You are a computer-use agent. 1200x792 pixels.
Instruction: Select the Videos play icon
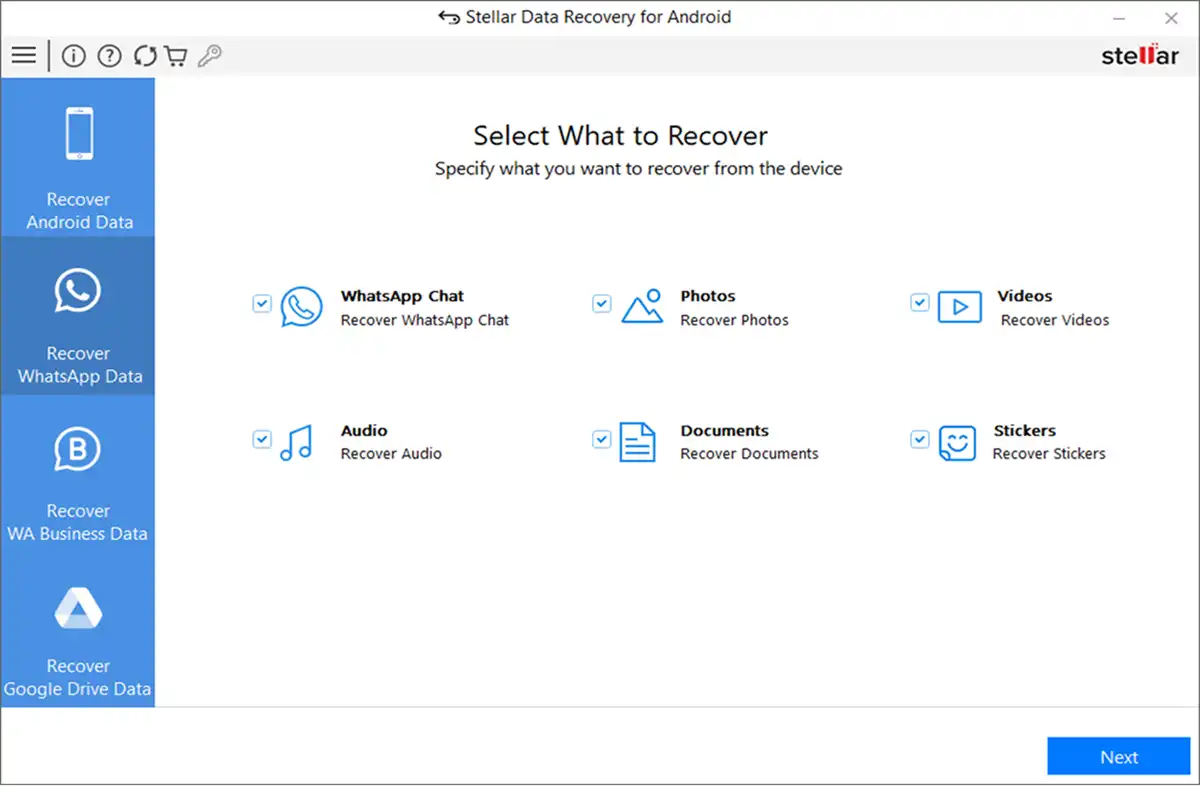tap(958, 307)
